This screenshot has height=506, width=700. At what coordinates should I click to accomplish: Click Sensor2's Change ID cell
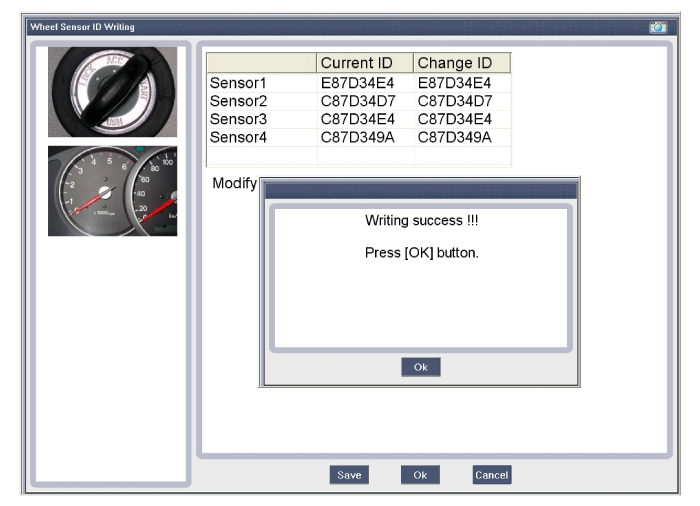click(461, 101)
